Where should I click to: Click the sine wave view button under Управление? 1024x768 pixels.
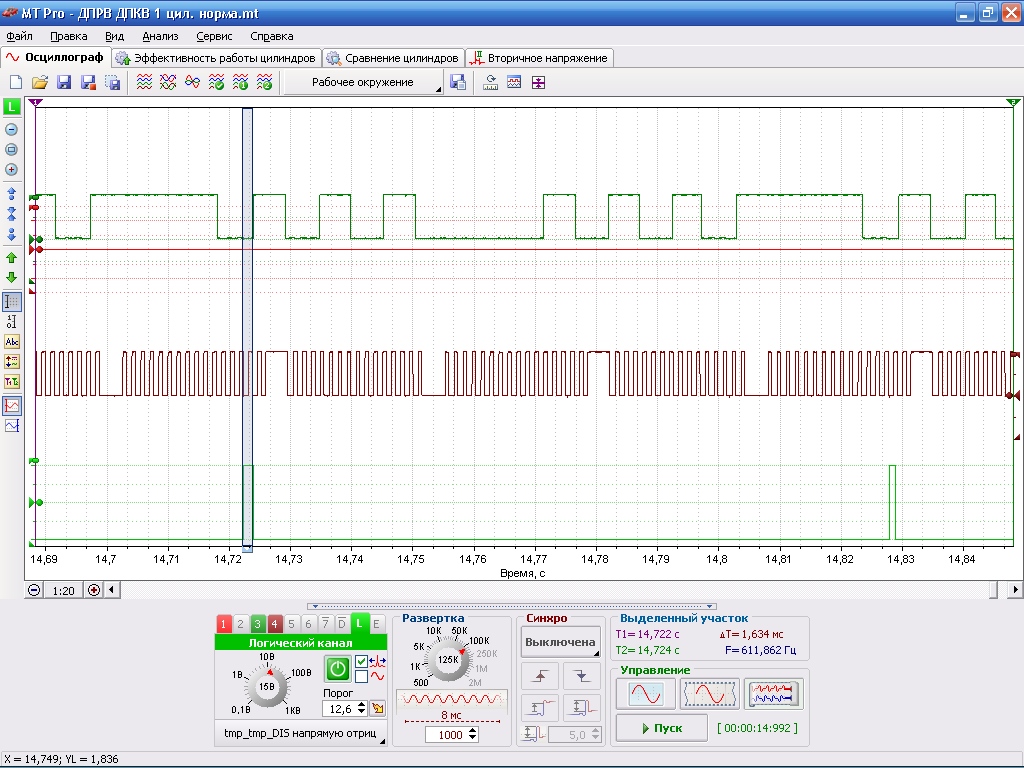[x=646, y=694]
